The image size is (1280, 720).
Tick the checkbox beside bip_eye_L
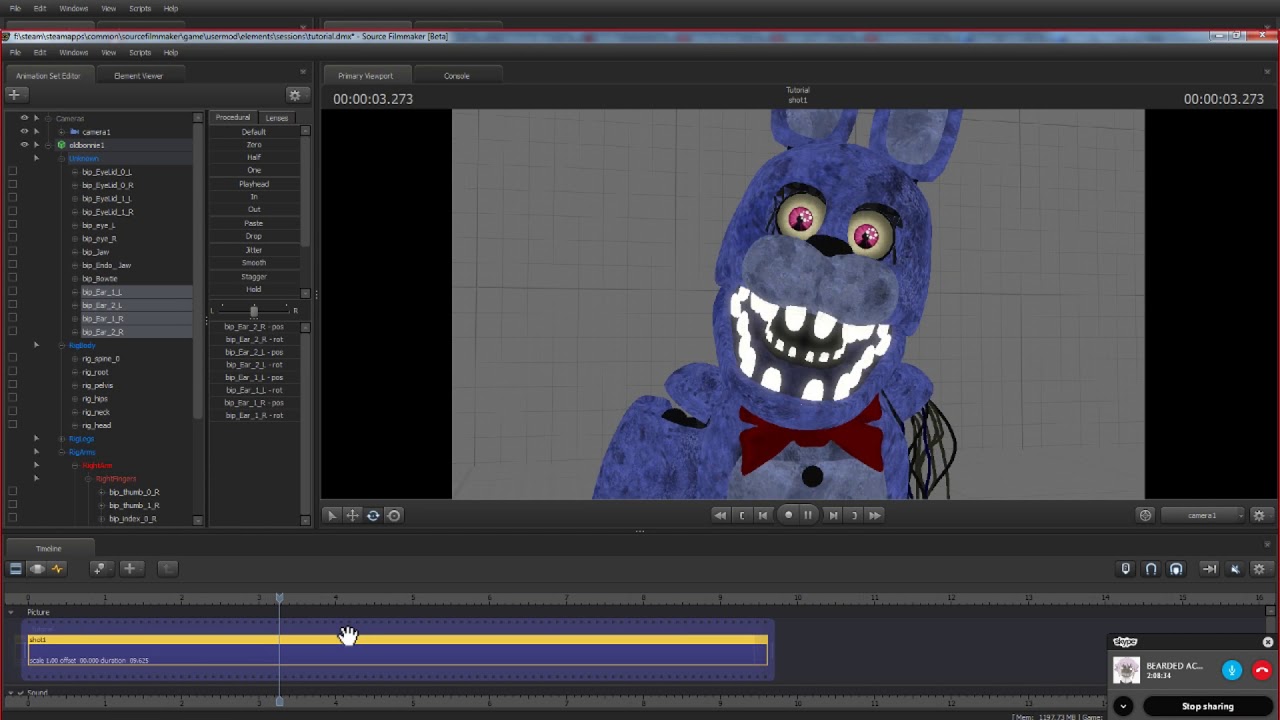point(12,225)
